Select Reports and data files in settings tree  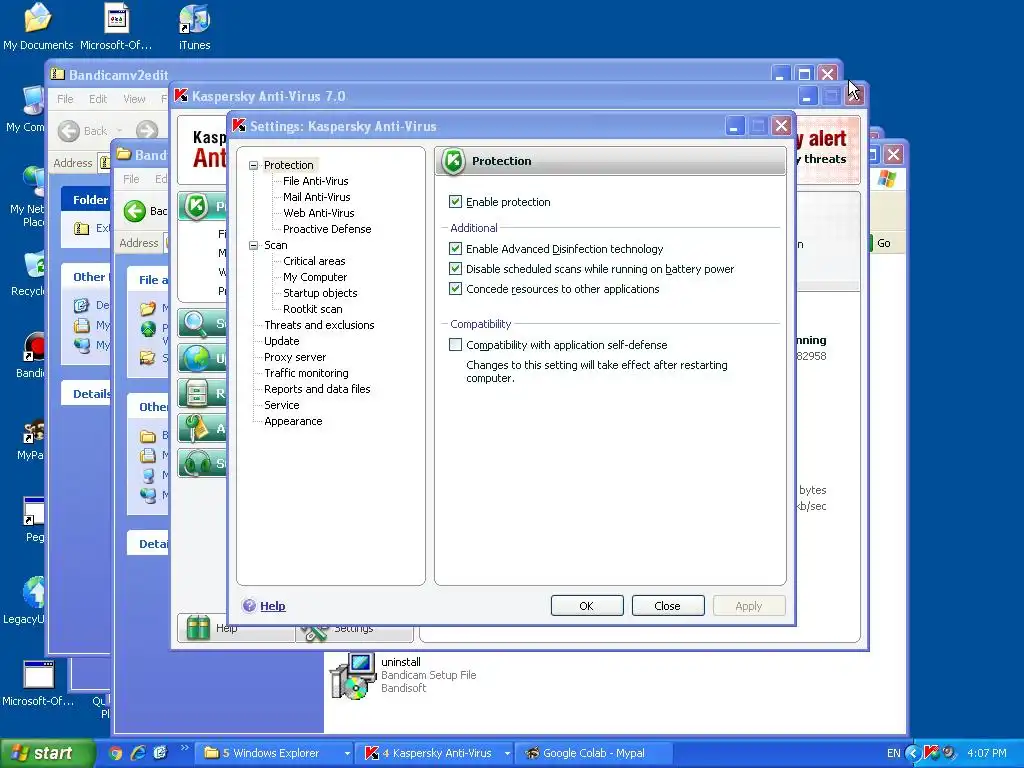pyautogui.click(x=317, y=389)
